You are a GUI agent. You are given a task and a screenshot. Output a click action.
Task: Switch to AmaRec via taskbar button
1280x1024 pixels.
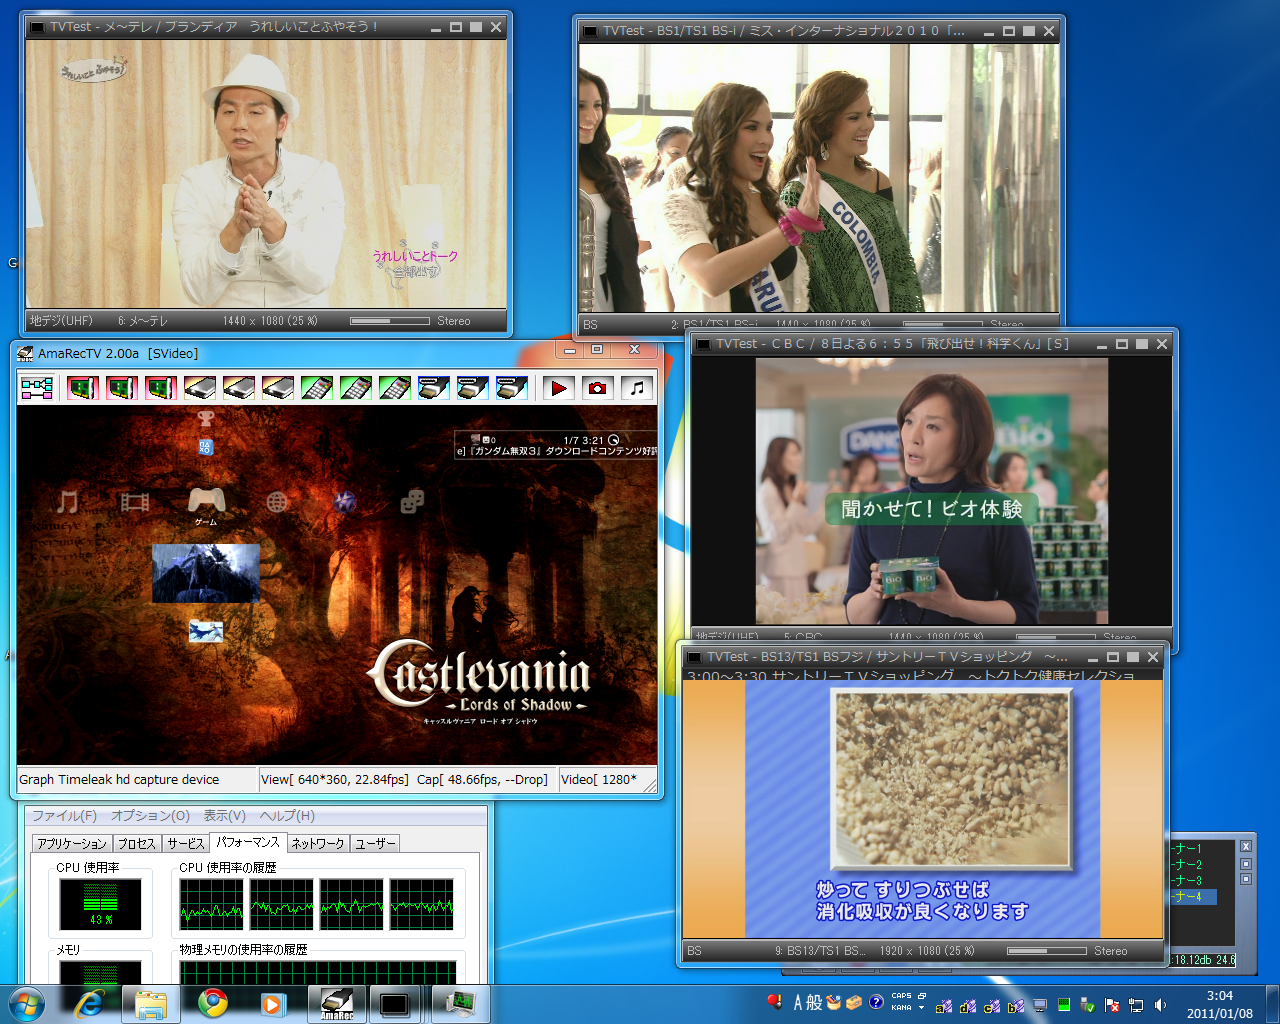337,1003
